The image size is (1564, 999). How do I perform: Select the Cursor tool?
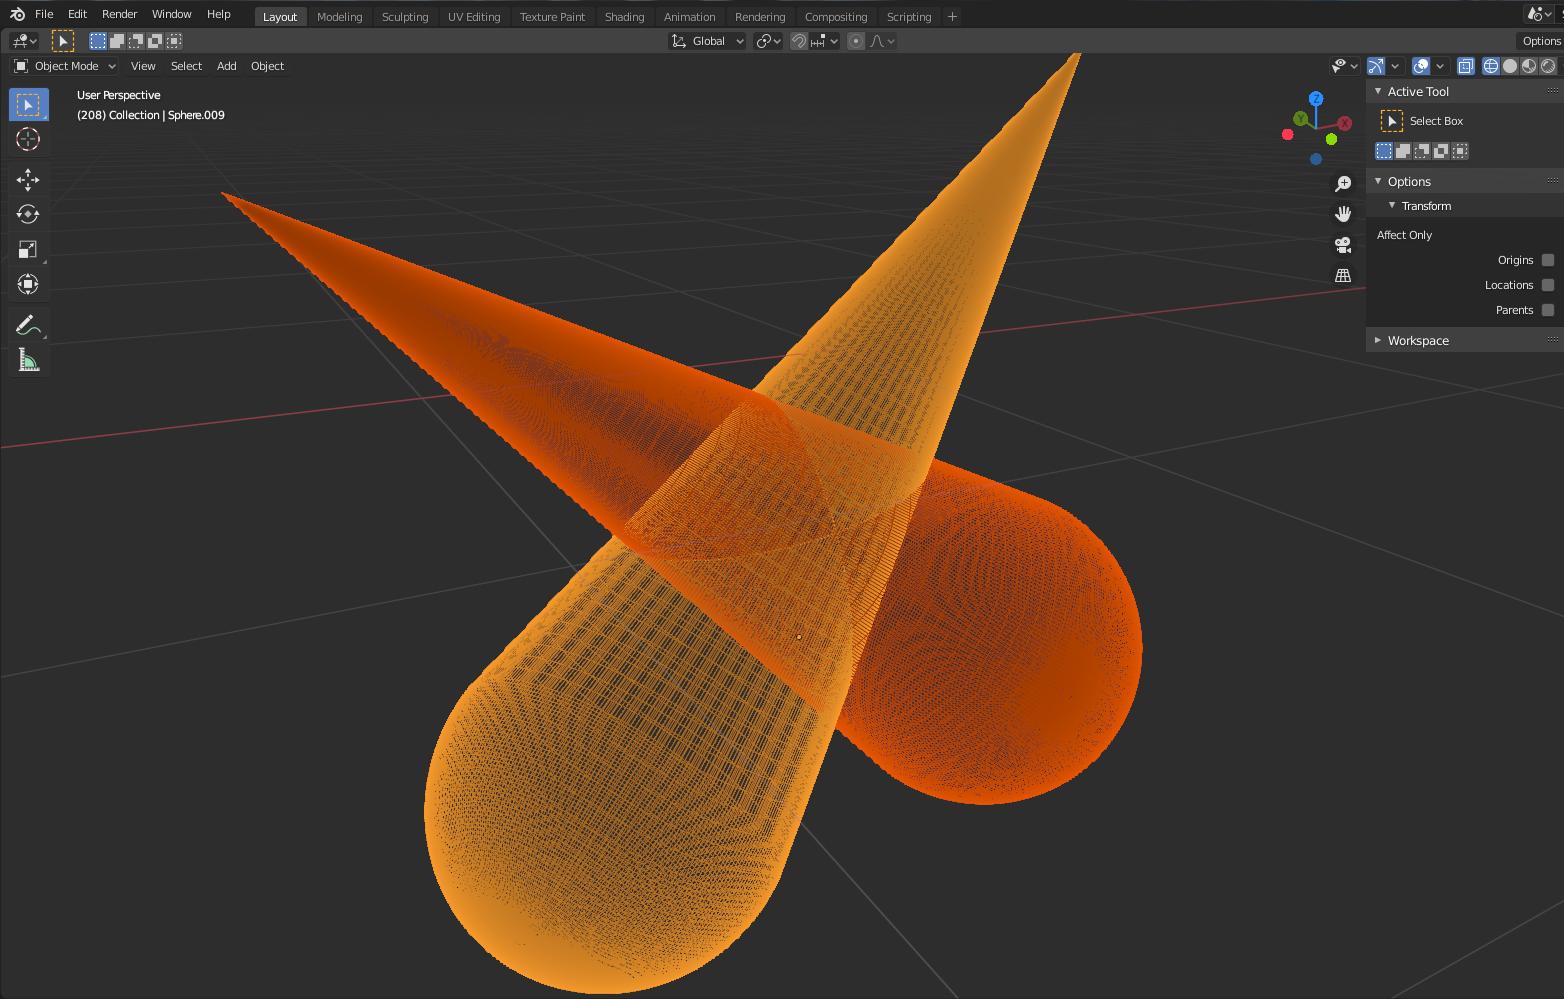(x=28, y=140)
